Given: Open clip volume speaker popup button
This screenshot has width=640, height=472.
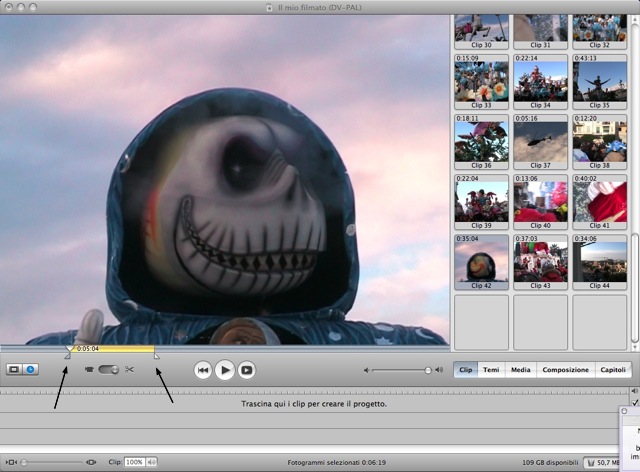Looking at the screenshot, I should pyautogui.click(x=151, y=462).
